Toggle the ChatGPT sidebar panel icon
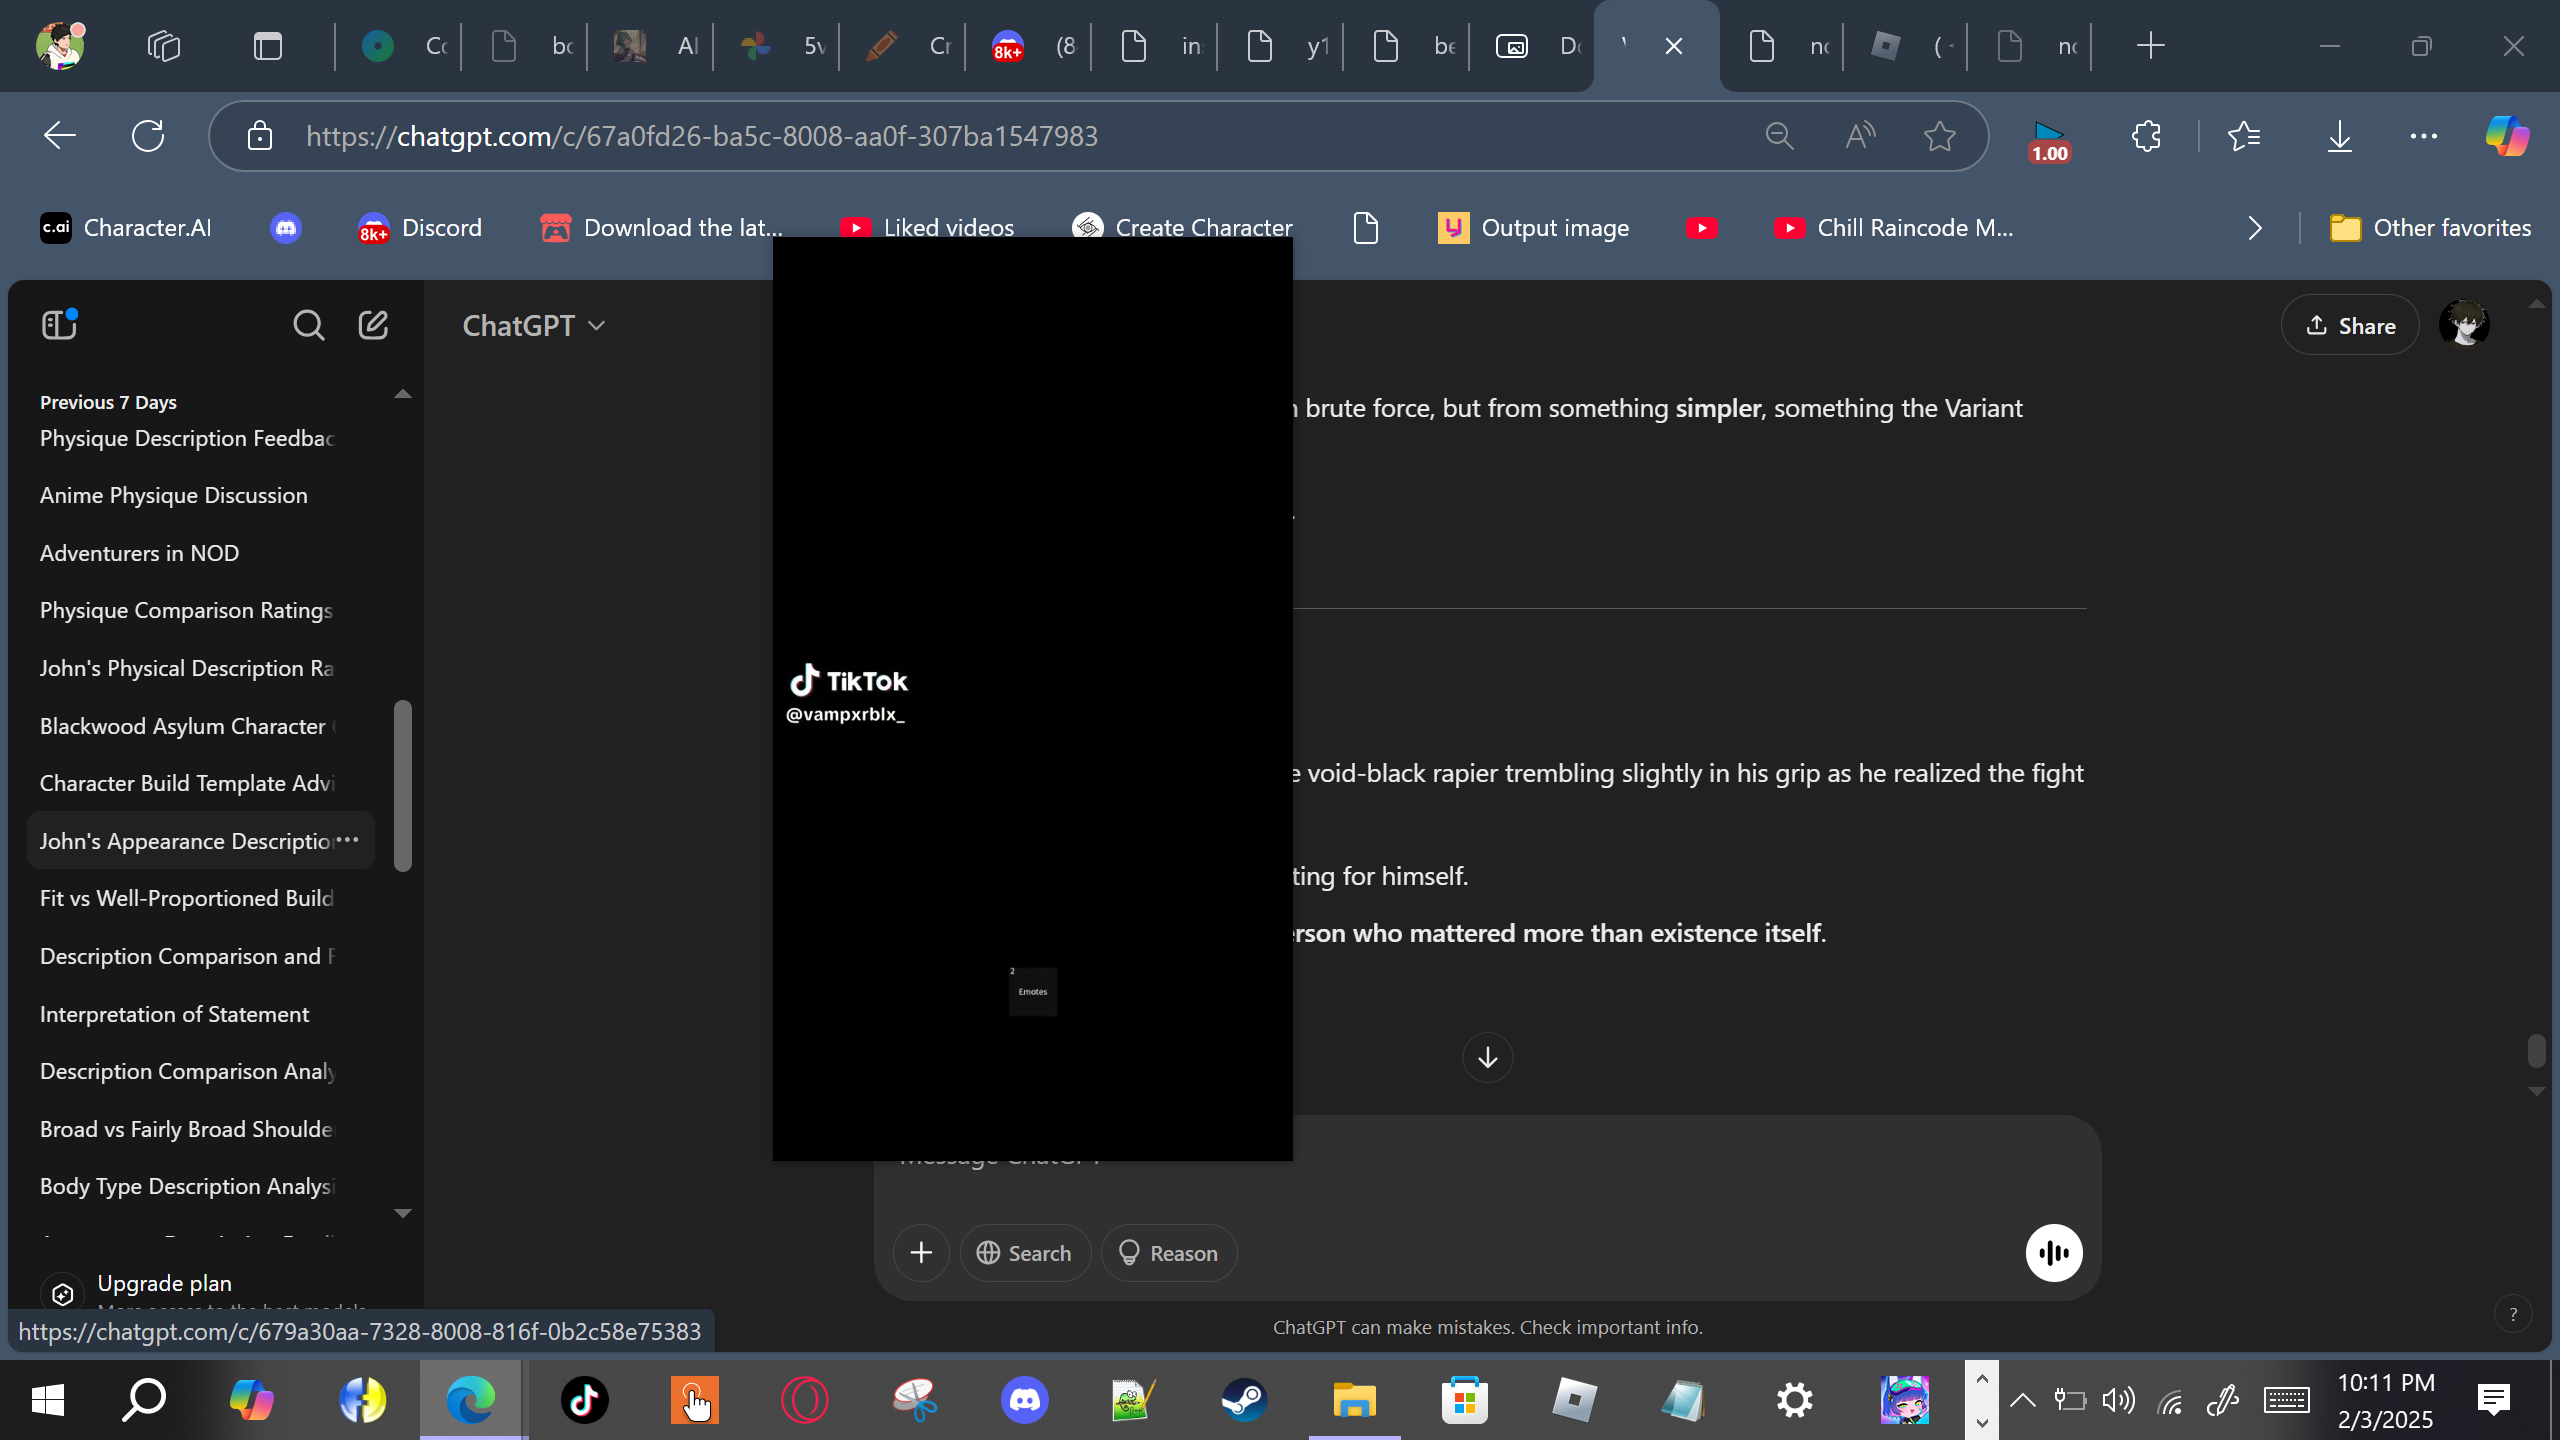 [x=60, y=325]
